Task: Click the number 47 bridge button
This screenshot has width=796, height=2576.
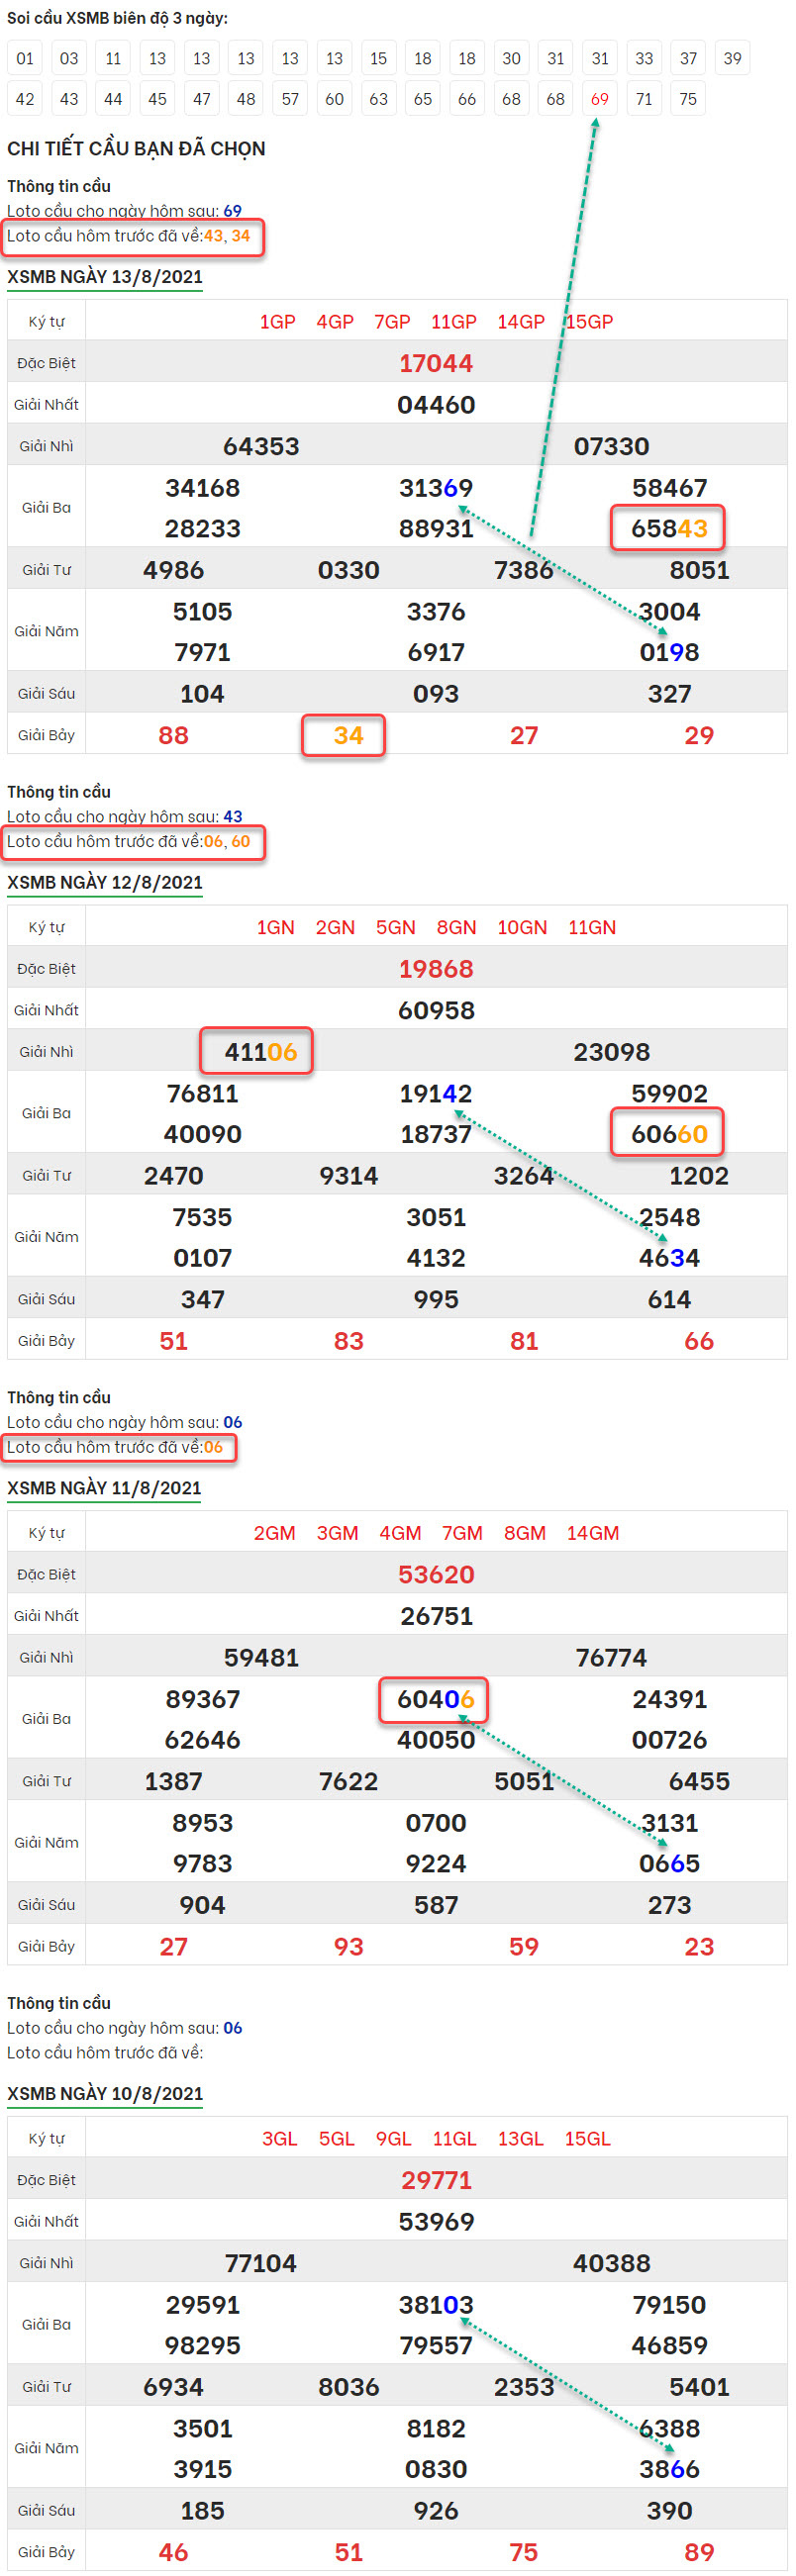Action: (202, 99)
